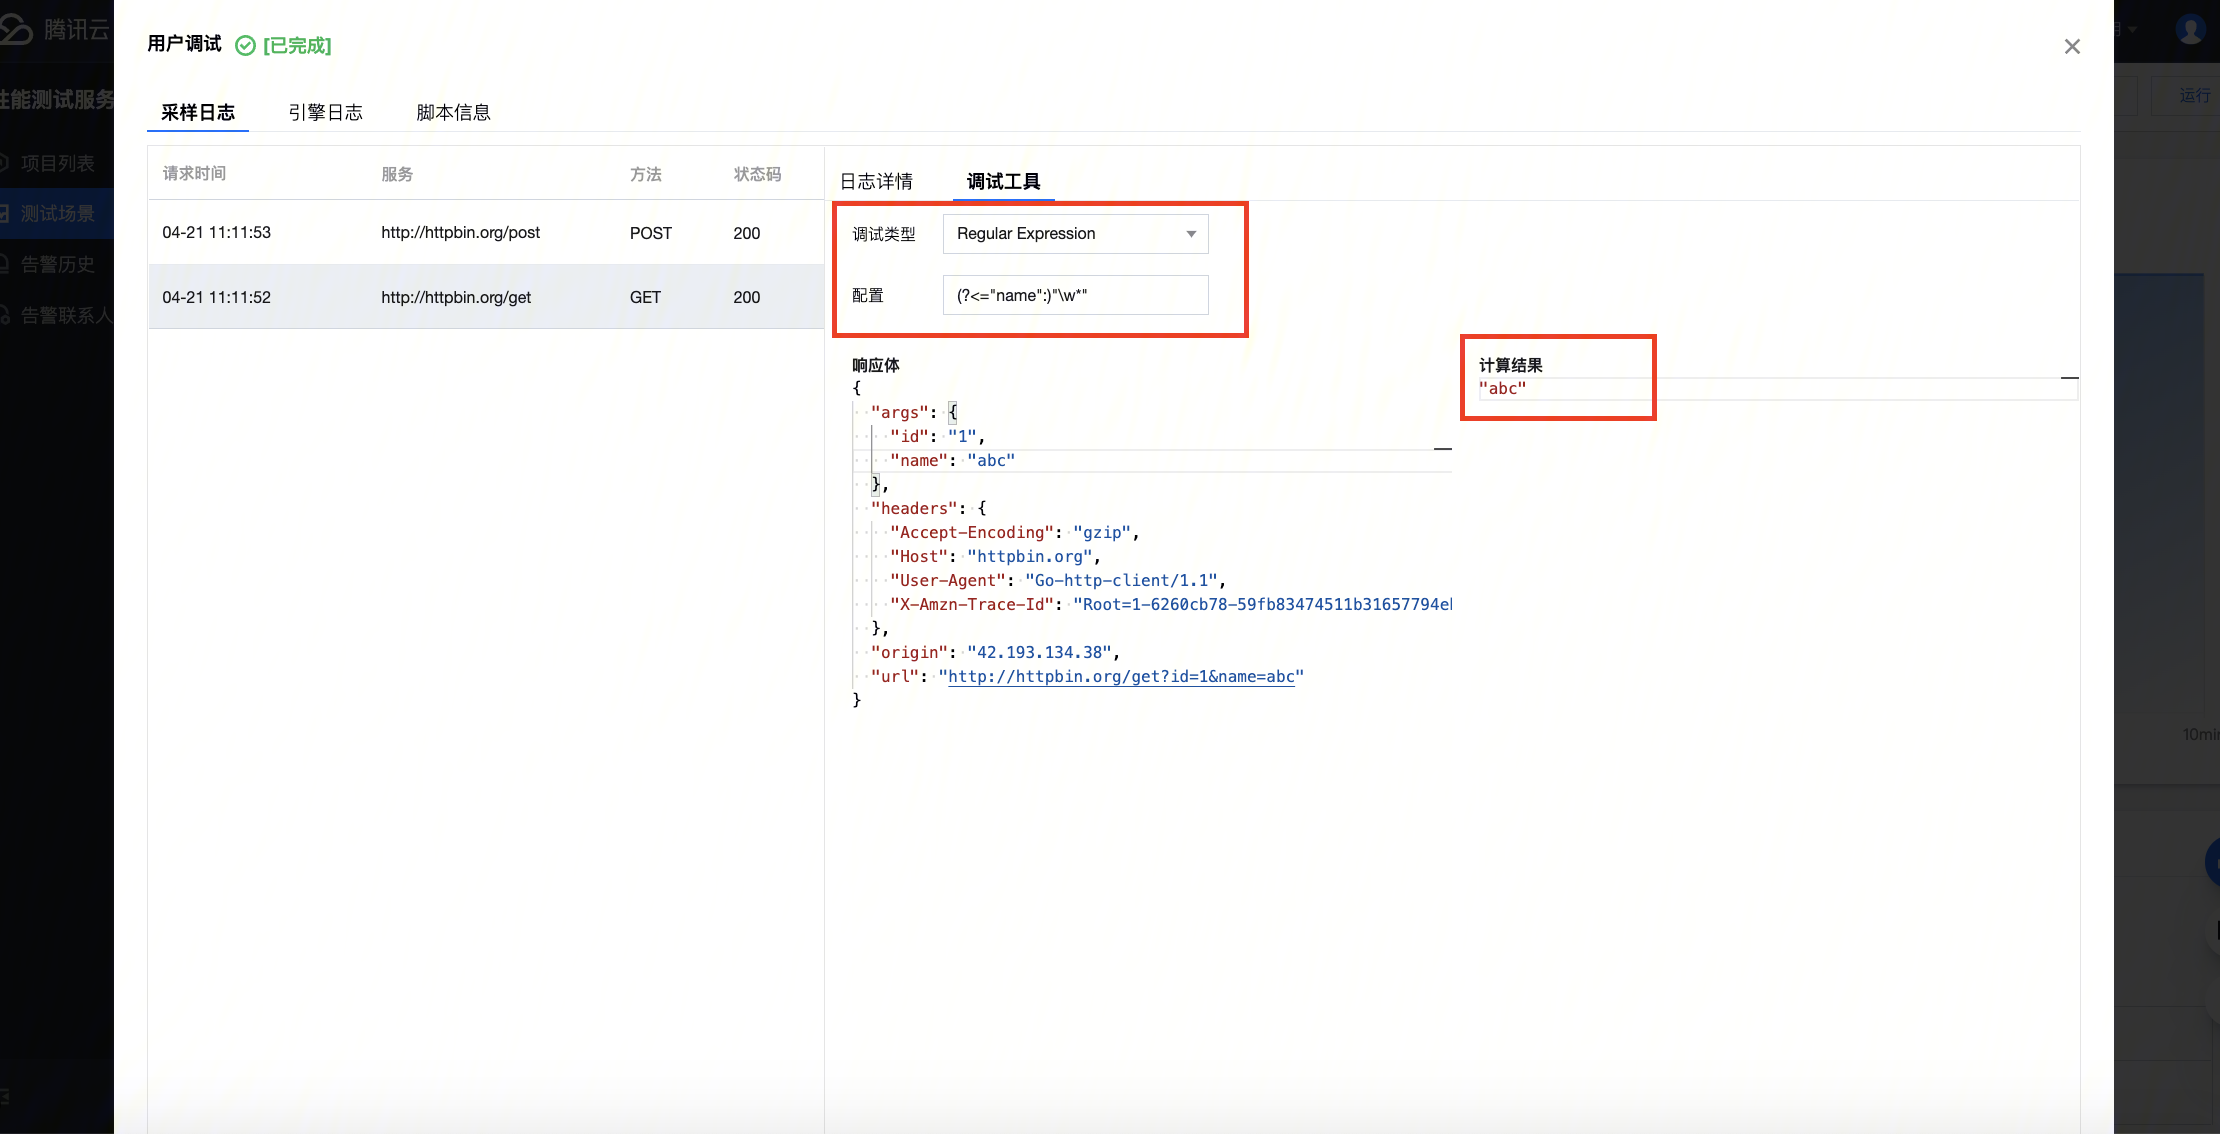Viewport: 2220px width, 1134px height.
Task: Switch to the 脚本信息 tab
Action: click(453, 113)
